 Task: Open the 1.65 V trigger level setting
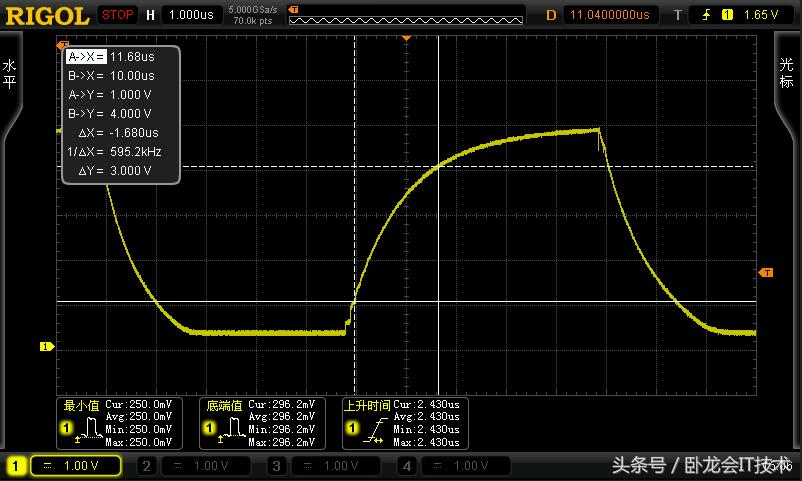760,15
